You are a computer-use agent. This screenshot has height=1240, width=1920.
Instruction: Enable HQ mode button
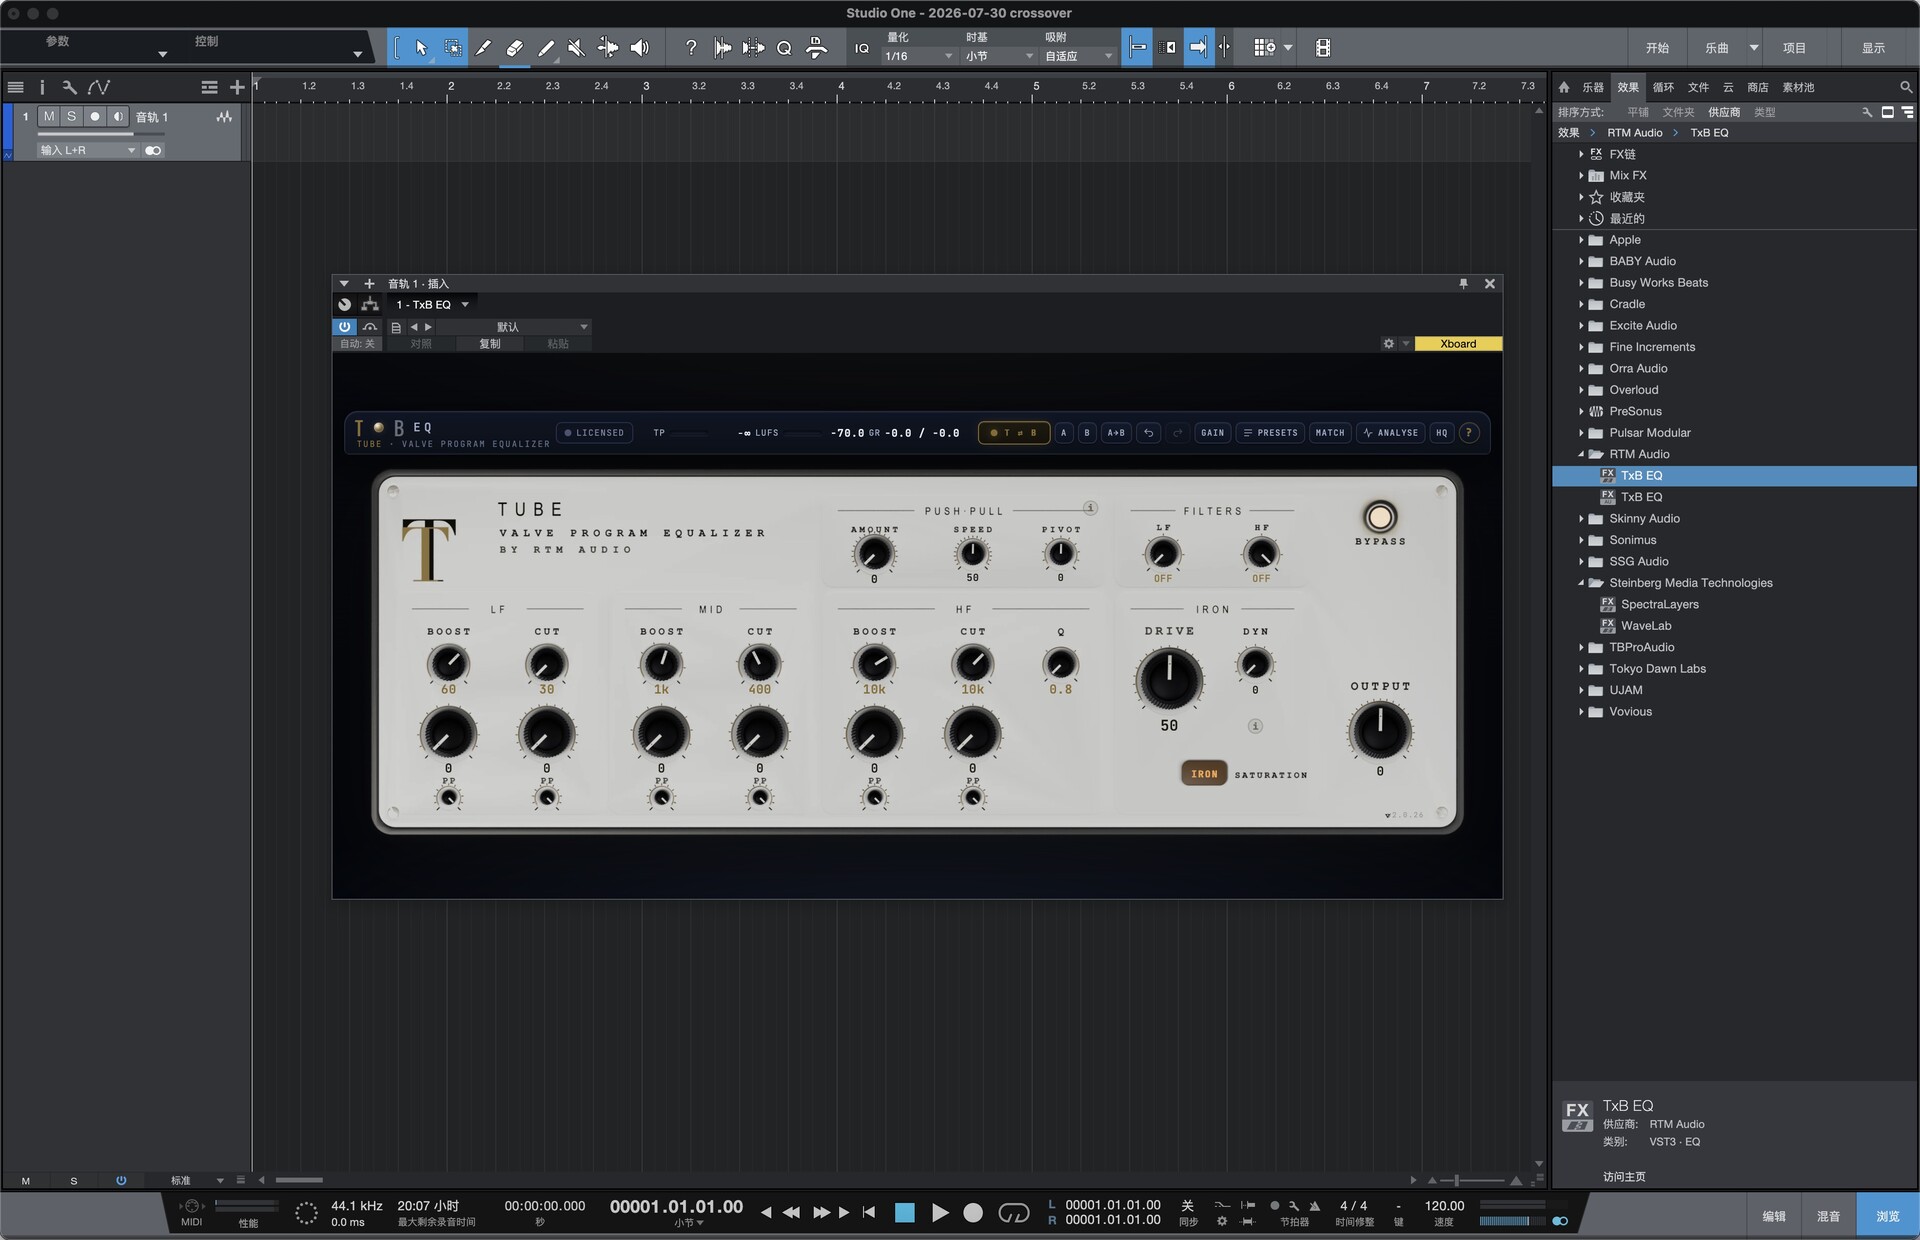(1441, 433)
